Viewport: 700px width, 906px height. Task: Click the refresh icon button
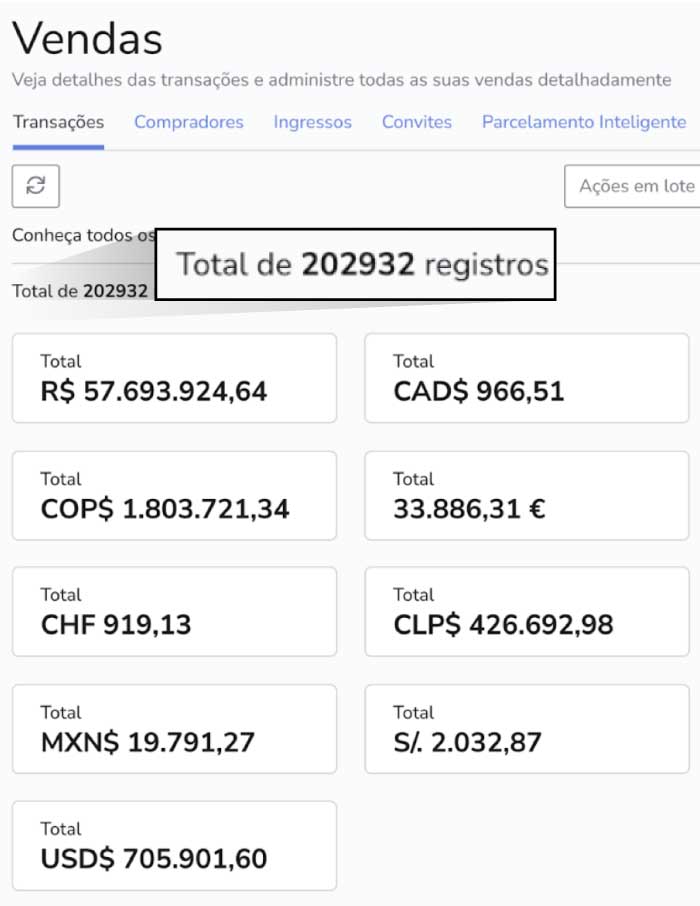pos(36,185)
